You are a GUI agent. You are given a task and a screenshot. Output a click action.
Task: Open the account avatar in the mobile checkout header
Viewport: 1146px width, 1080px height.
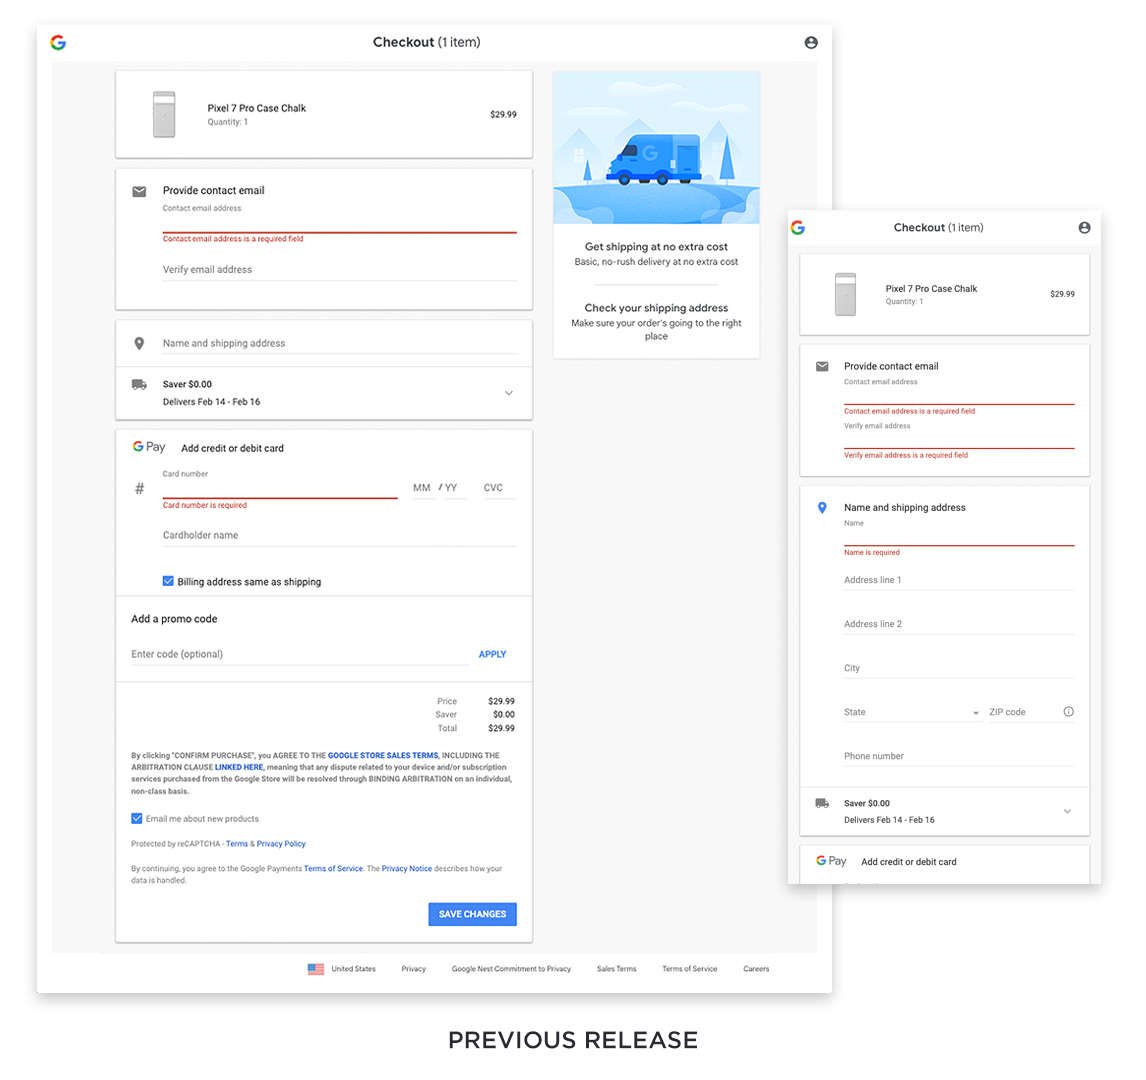click(x=1084, y=228)
